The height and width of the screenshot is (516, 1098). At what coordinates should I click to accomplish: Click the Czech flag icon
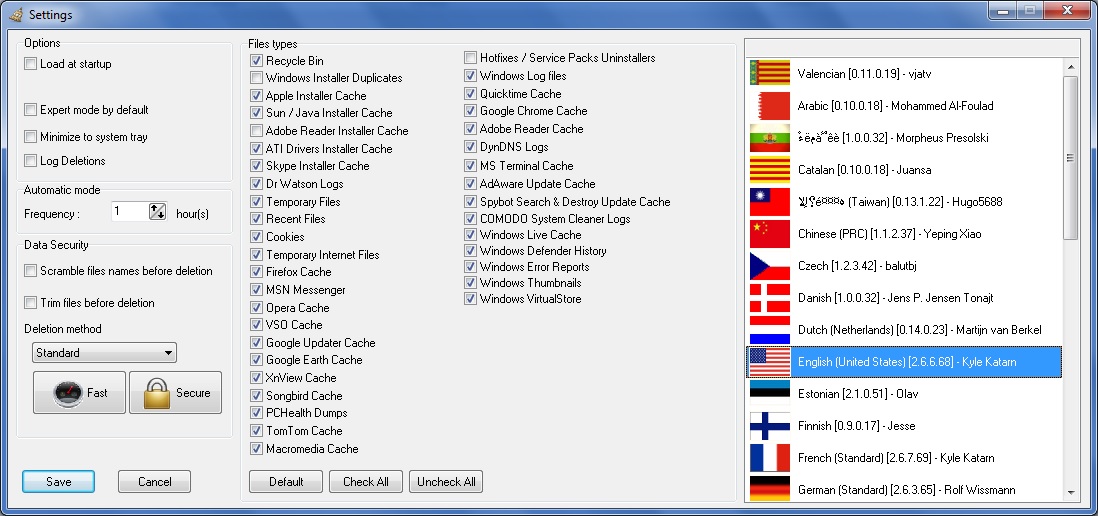(x=770, y=266)
